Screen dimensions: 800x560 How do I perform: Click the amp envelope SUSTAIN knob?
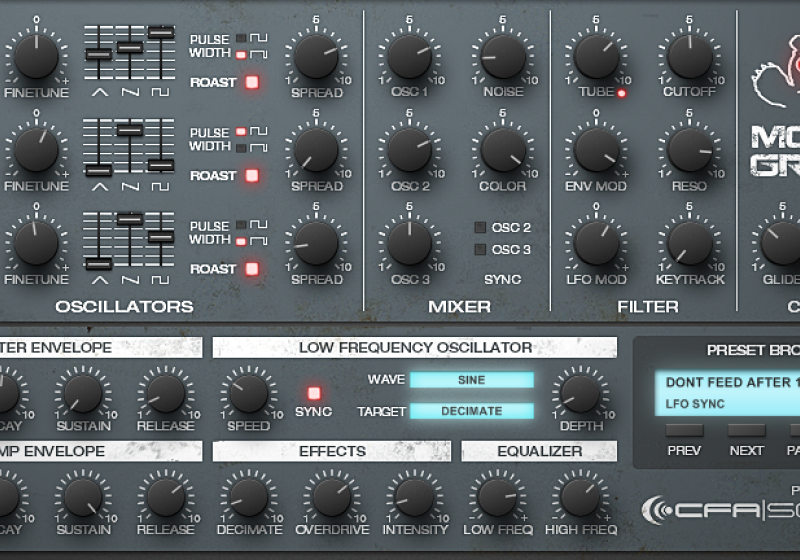[83, 498]
